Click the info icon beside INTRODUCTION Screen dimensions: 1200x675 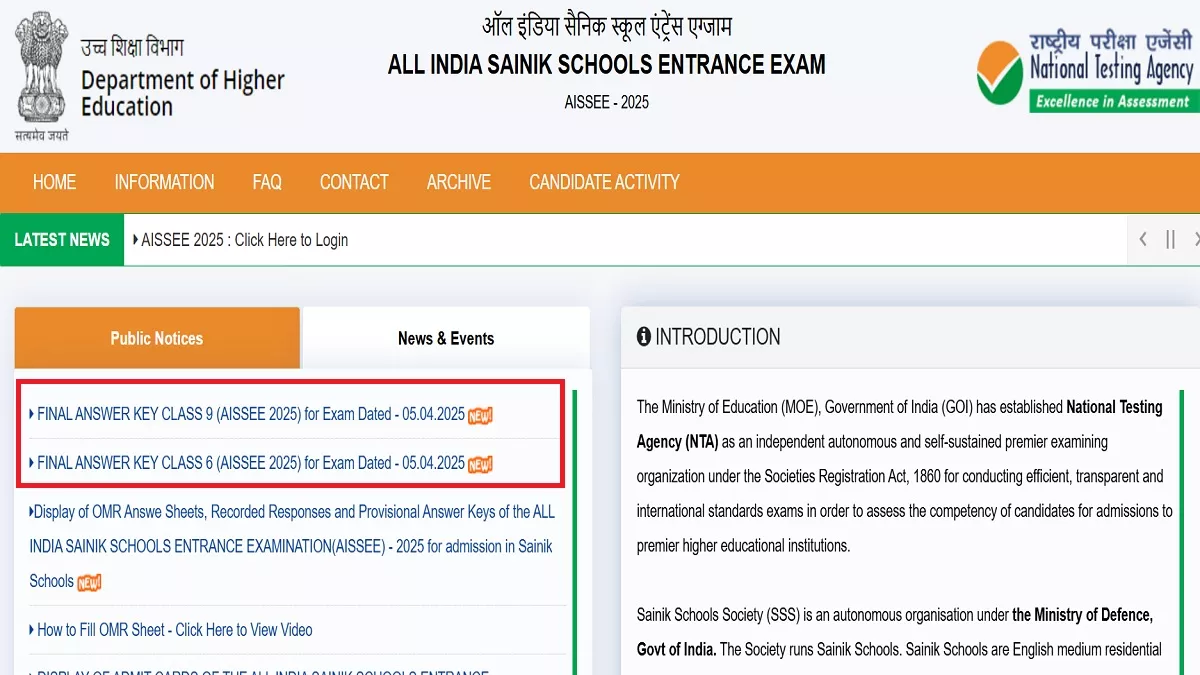(644, 337)
